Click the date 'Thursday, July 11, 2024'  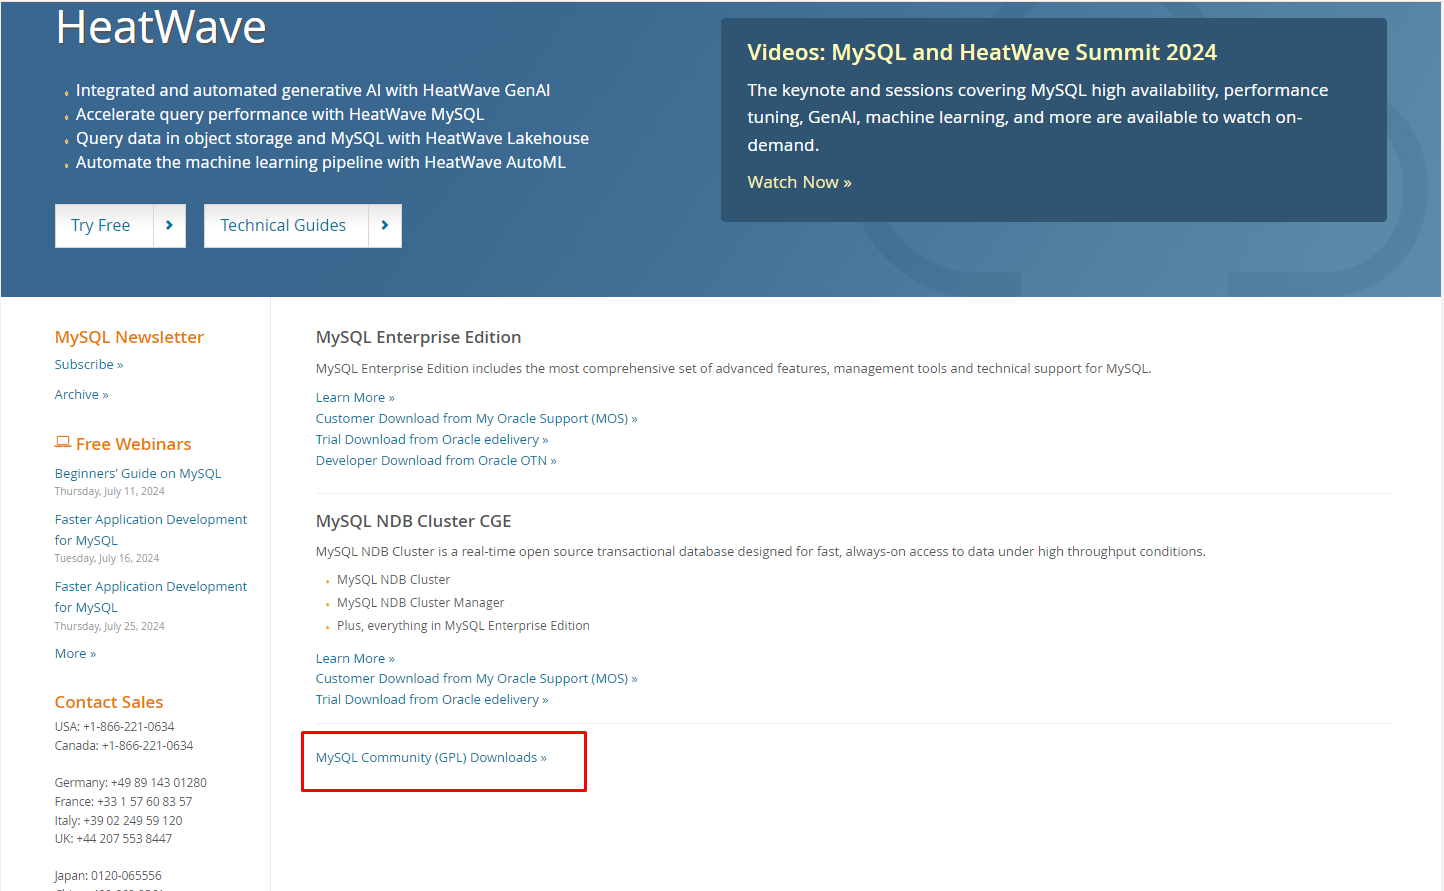110,492
